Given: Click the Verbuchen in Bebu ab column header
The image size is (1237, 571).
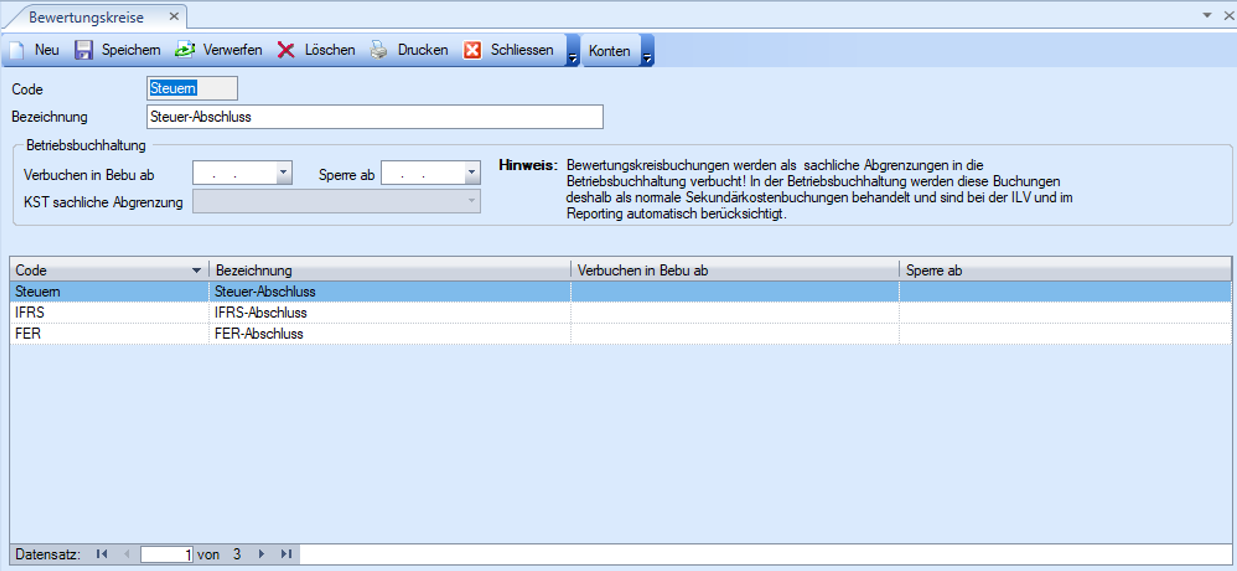Looking at the screenshot, I should point(735,271).
